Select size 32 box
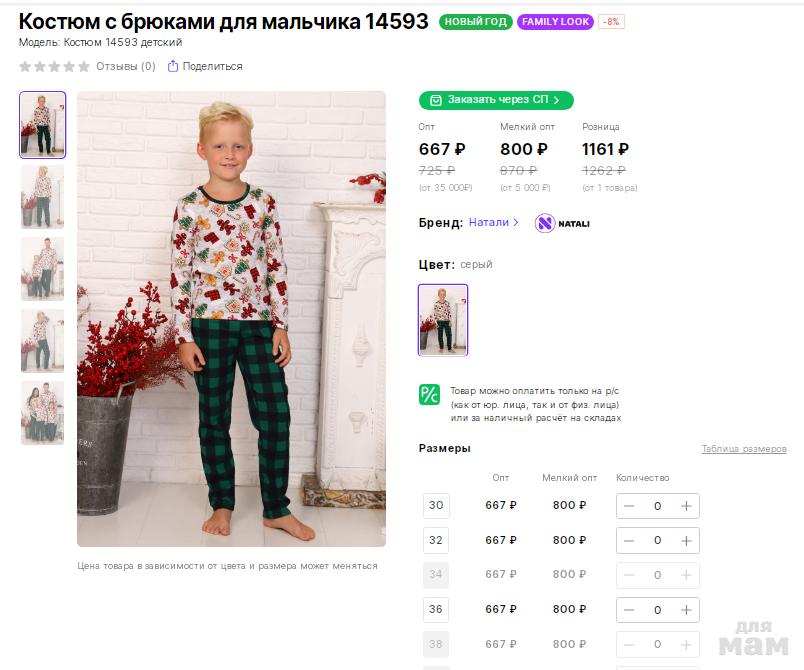The image size is (804, 670). click(x=436, y=541)
